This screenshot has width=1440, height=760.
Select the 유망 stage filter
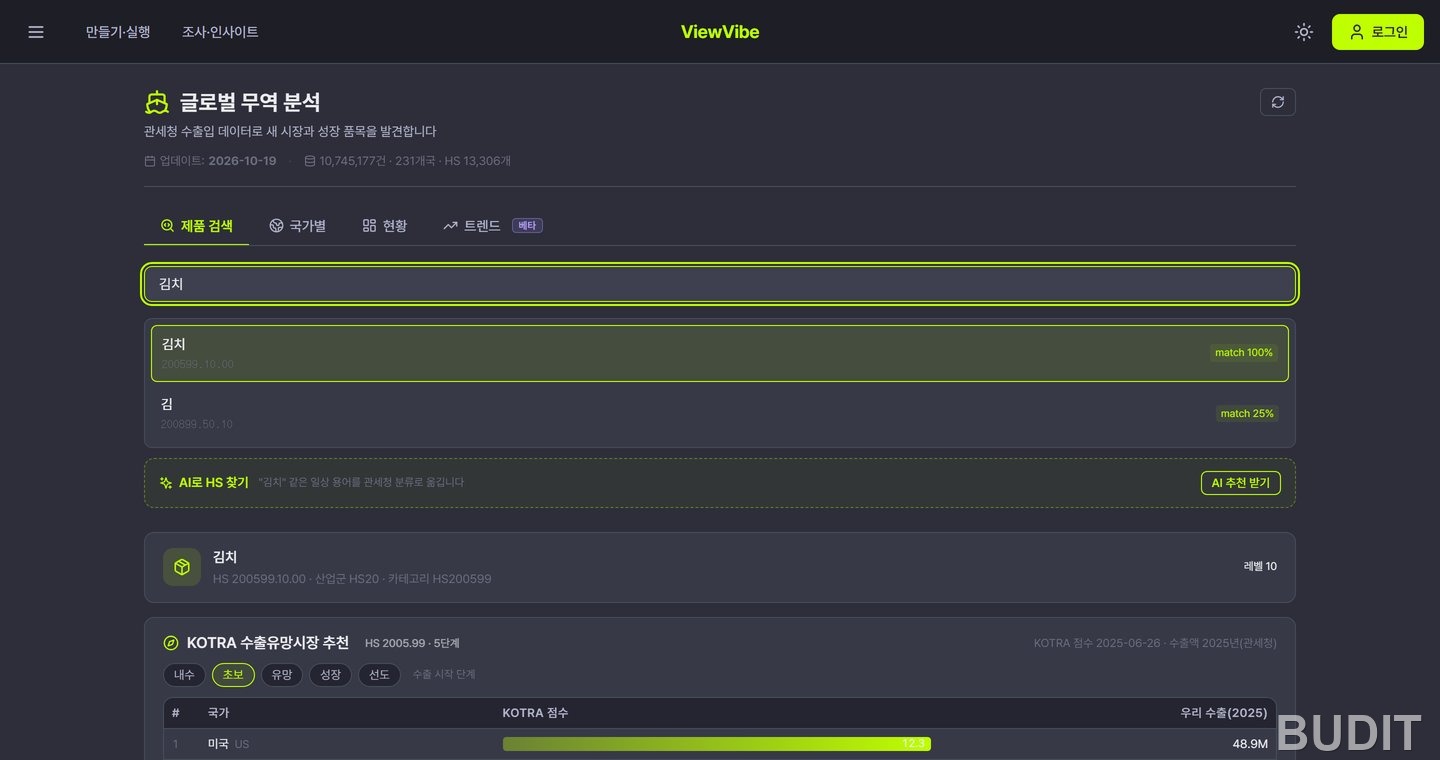(282, 675)
